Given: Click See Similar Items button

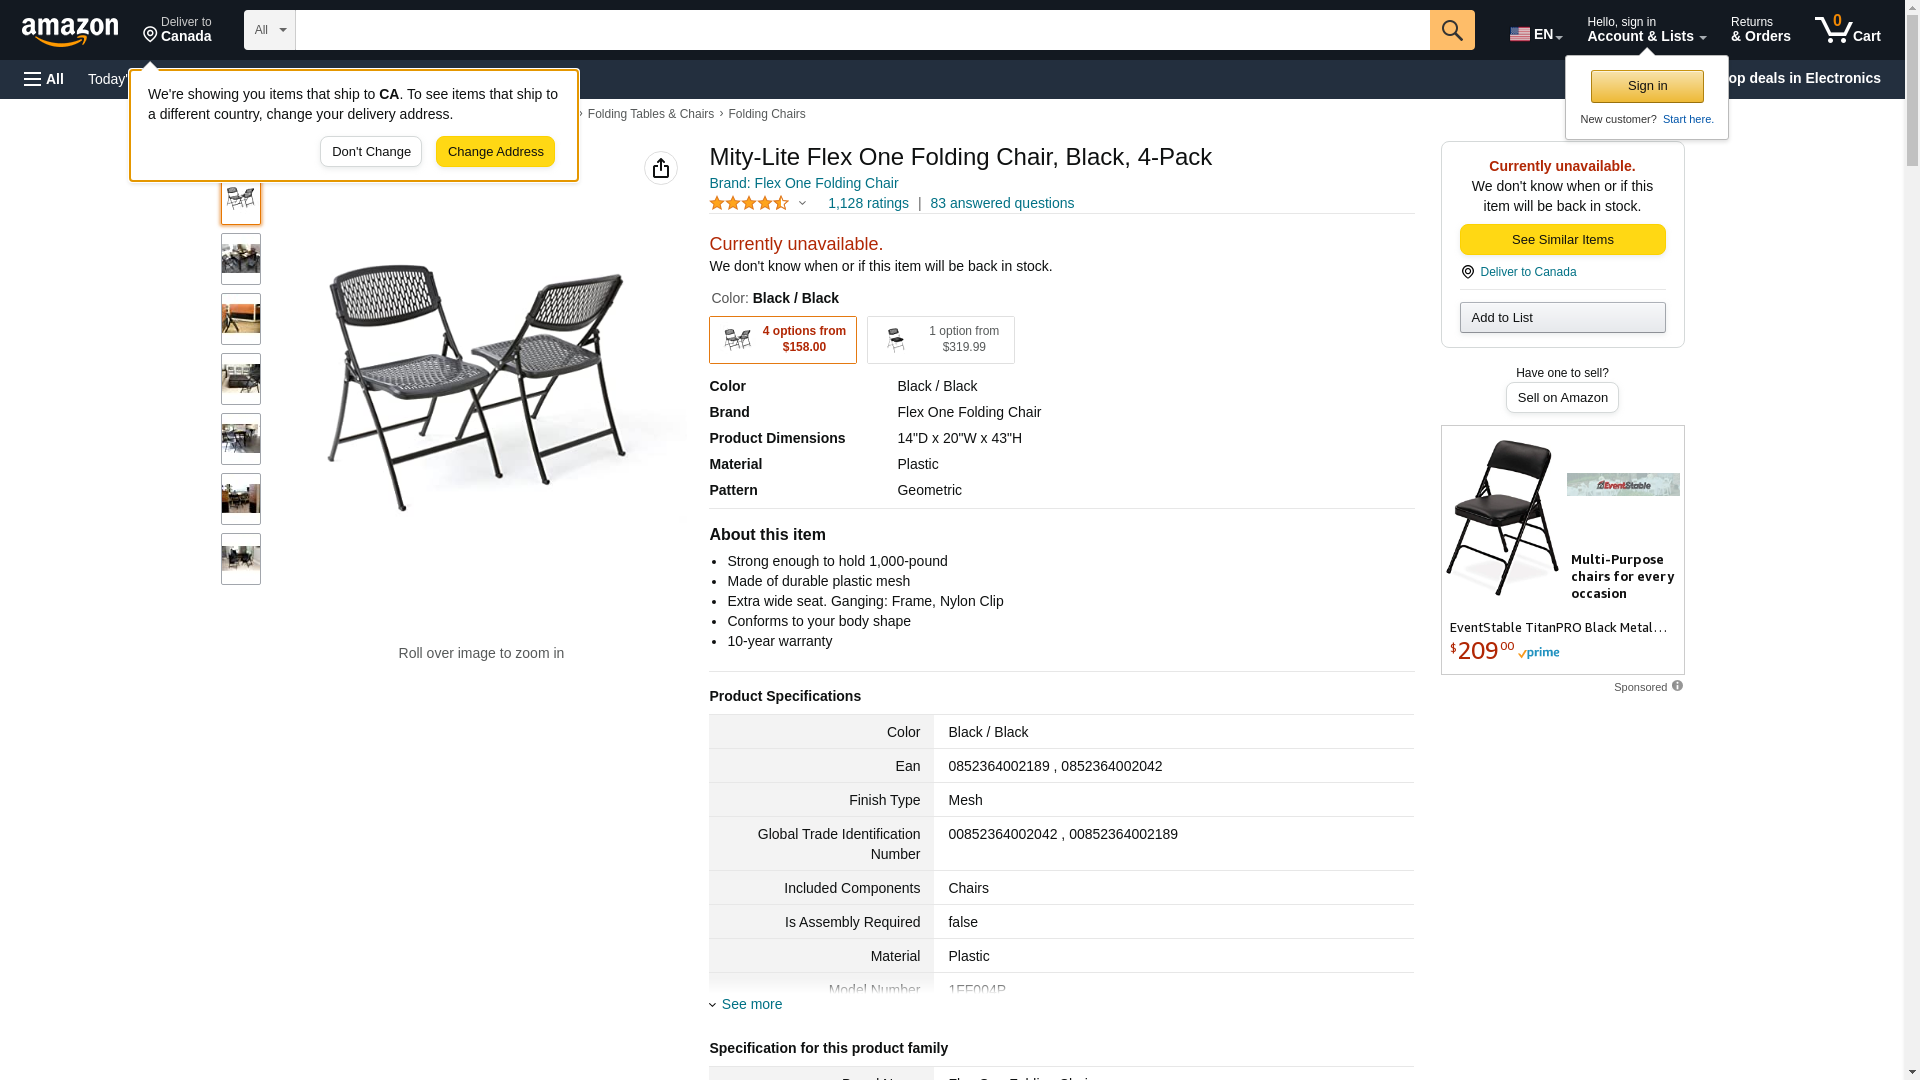Looking at the screenshot, I should click(1562, 240).
